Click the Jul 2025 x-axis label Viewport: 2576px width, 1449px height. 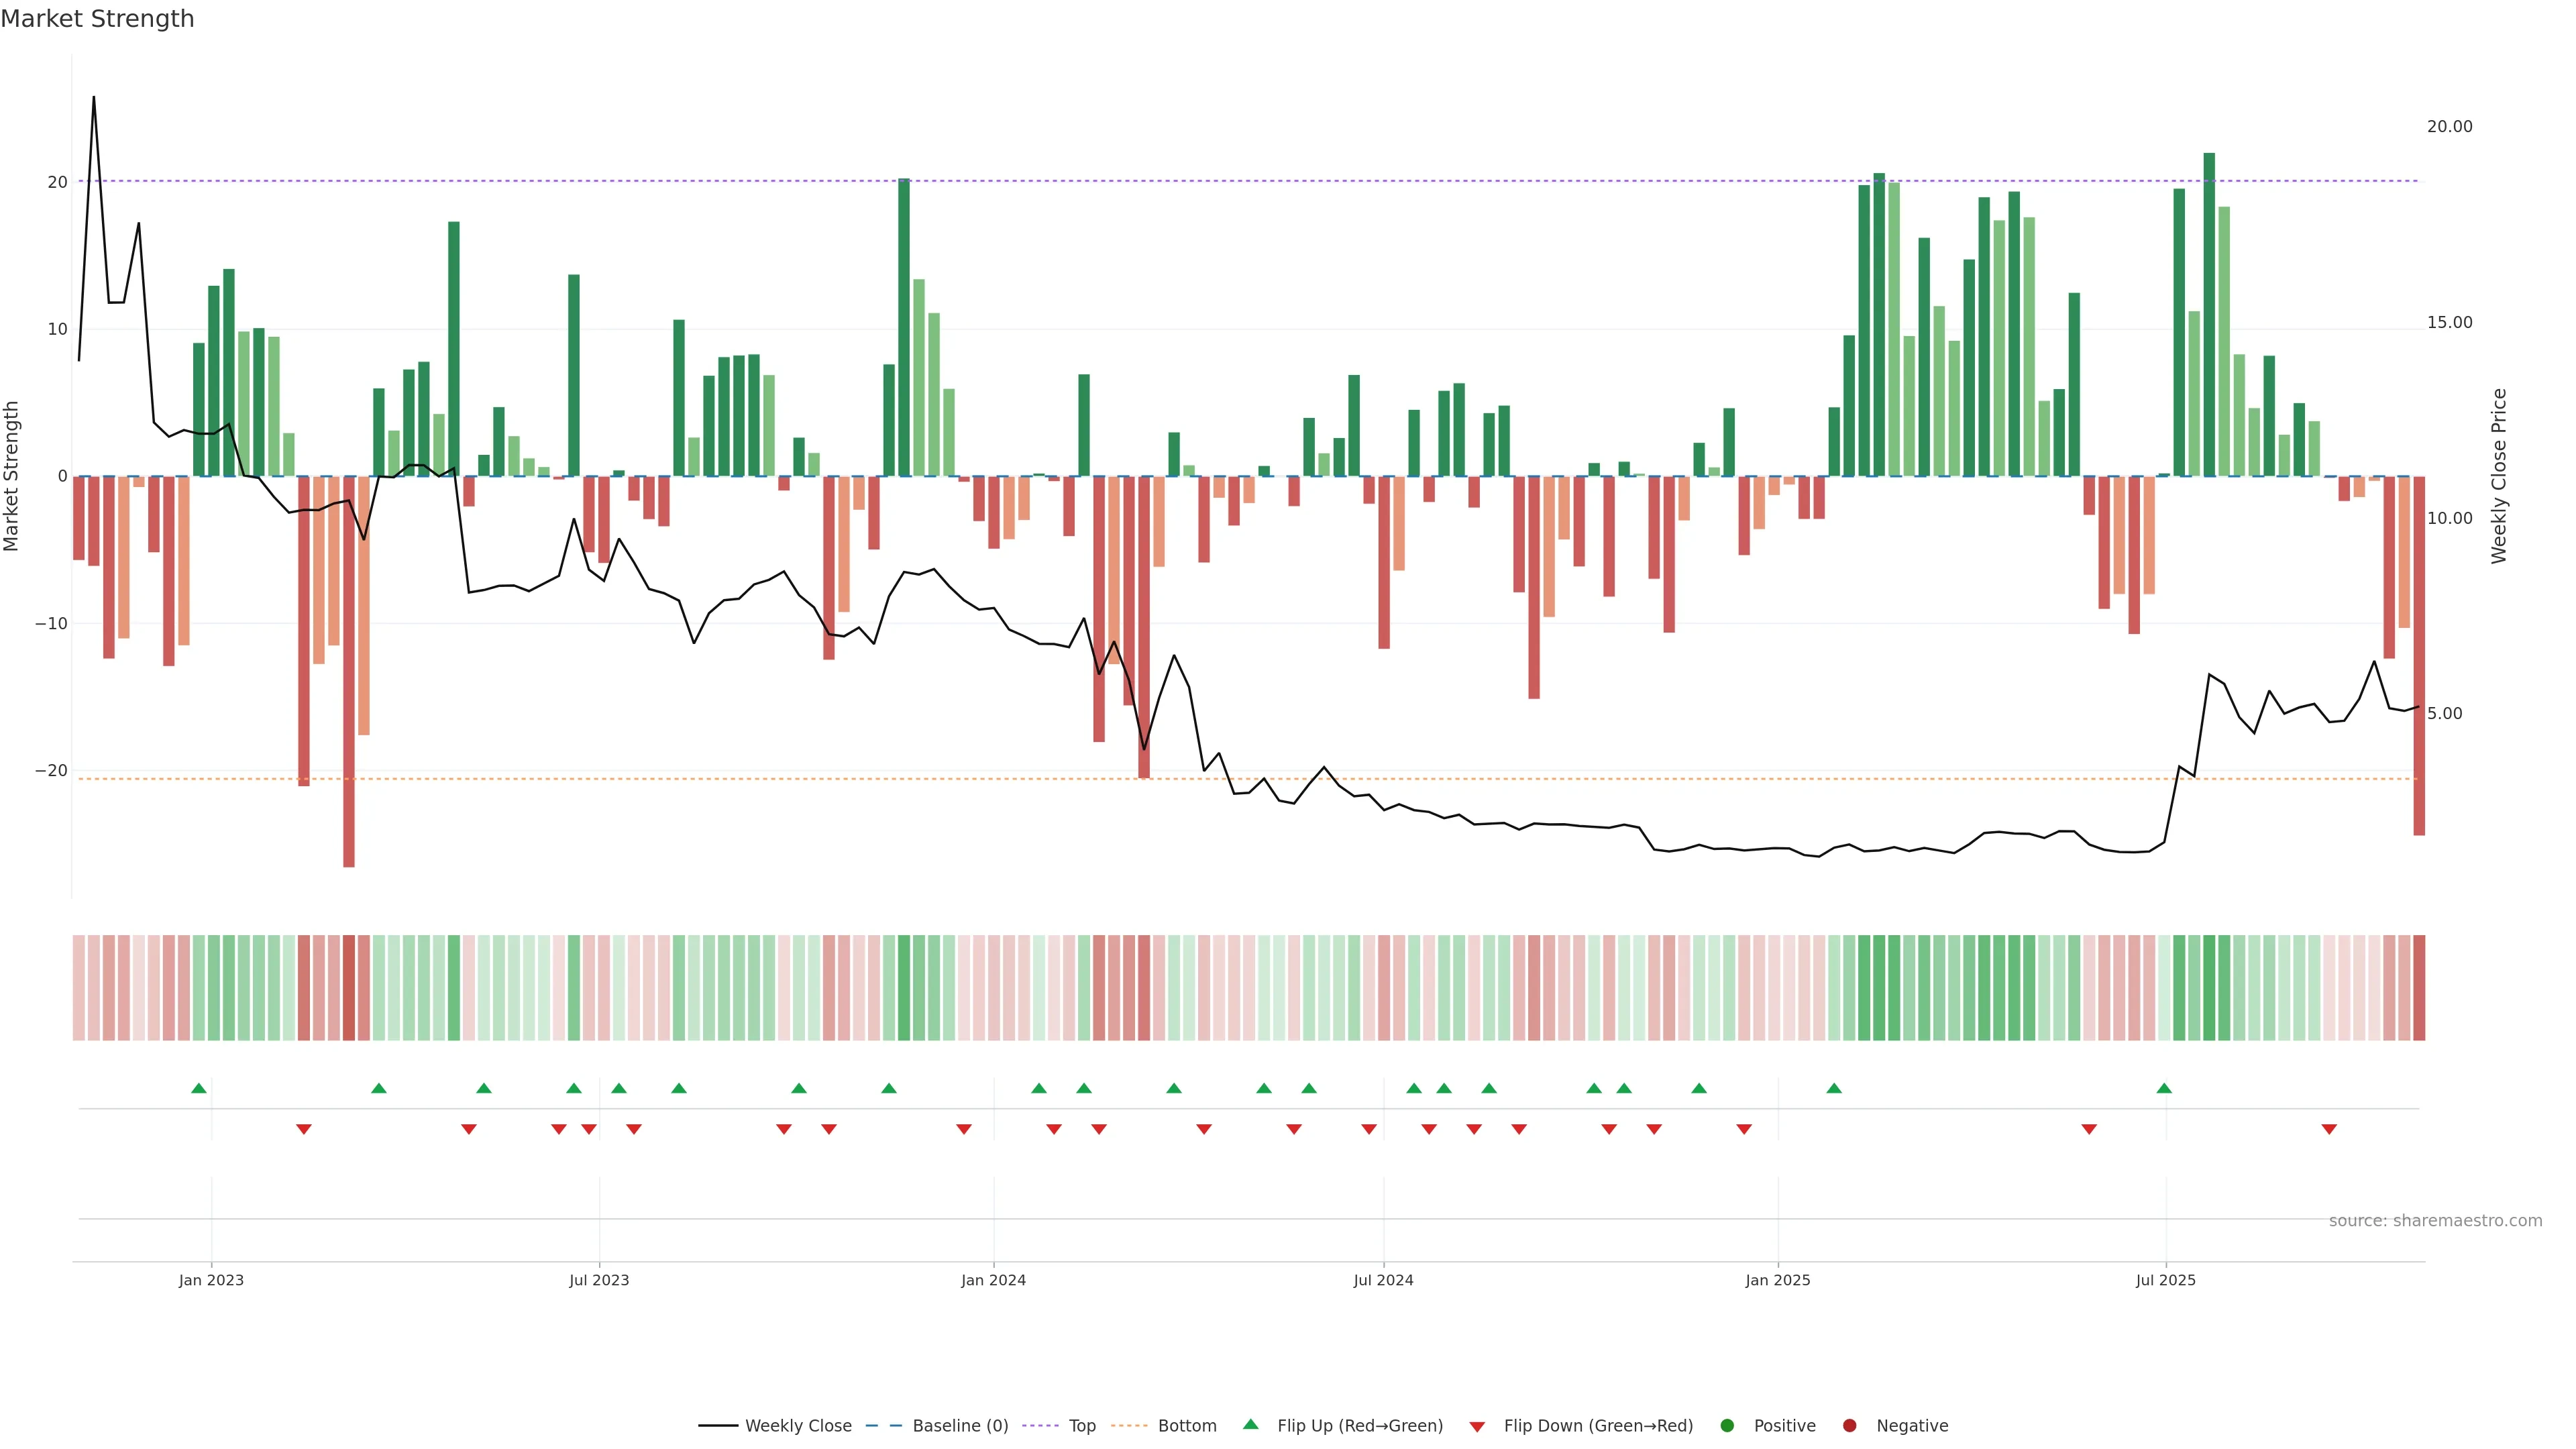[2166, 1280]
